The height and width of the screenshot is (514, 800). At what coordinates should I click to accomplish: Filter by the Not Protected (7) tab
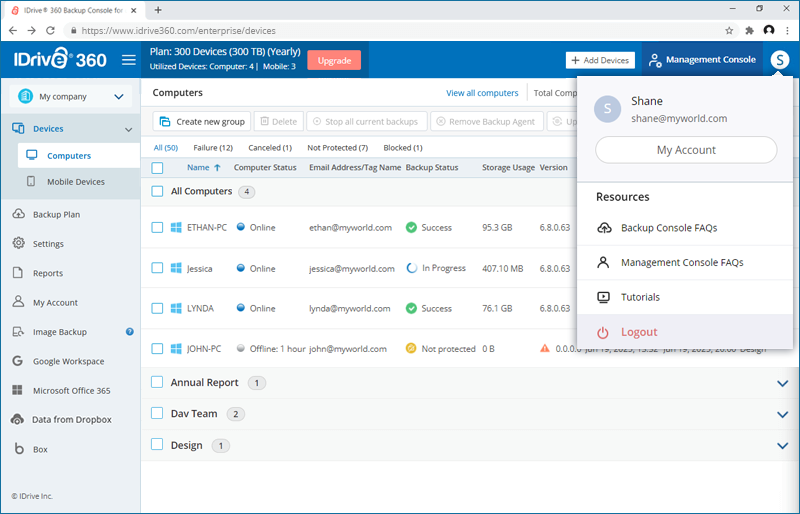337,148
